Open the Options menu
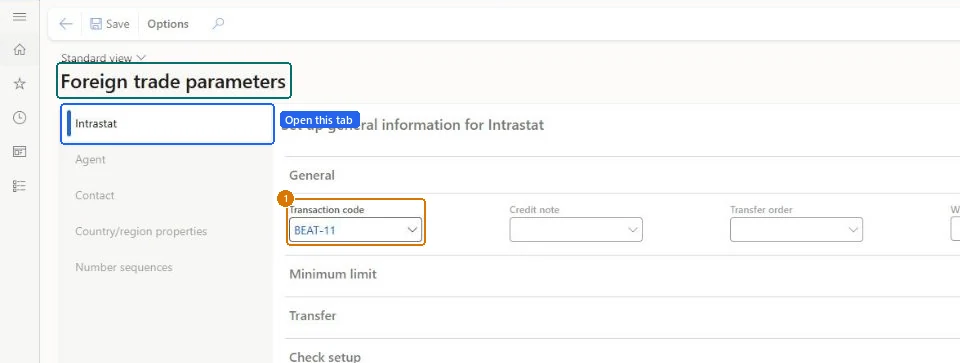This screenshot has width=960, height=363. pyautogui.click(x=168, y=24)
